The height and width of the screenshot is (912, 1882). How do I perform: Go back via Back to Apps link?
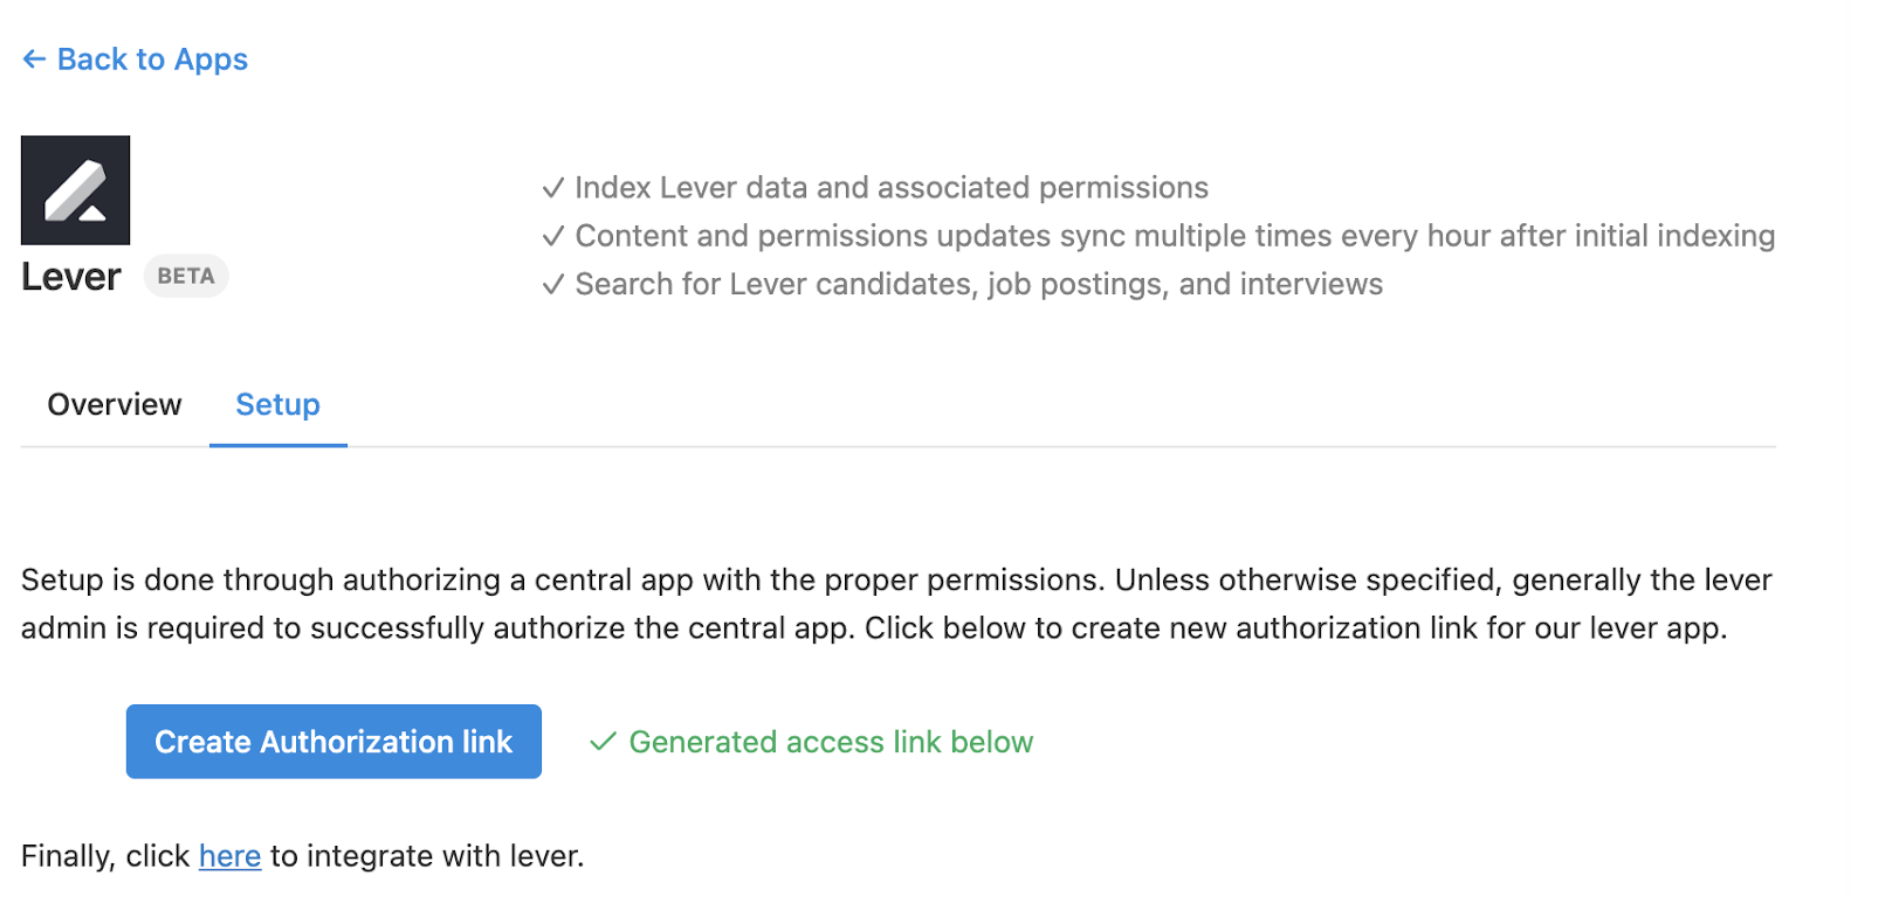152,60
